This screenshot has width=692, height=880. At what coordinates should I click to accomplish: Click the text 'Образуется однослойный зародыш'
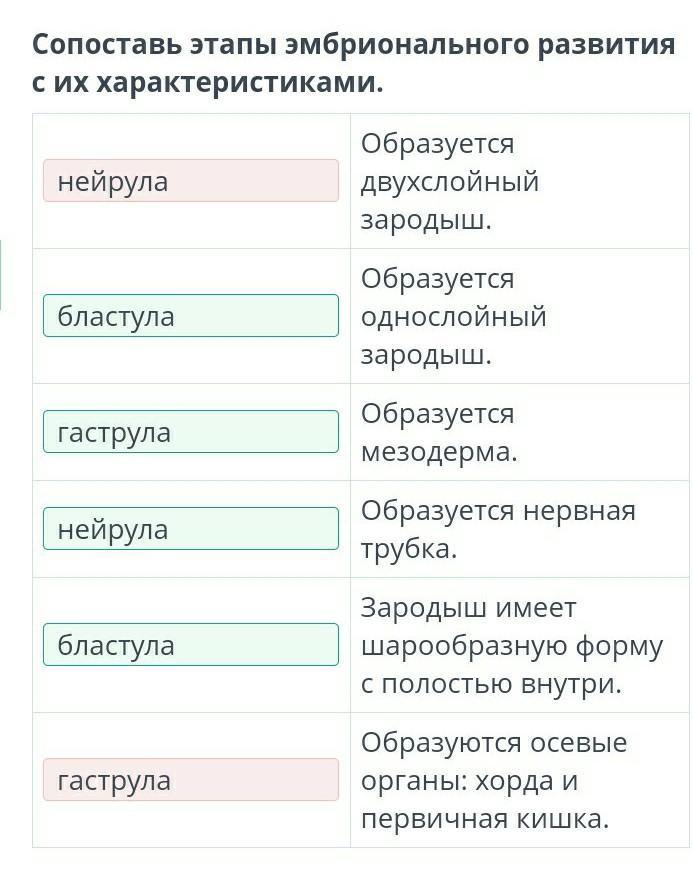click(x=453, y=316)
